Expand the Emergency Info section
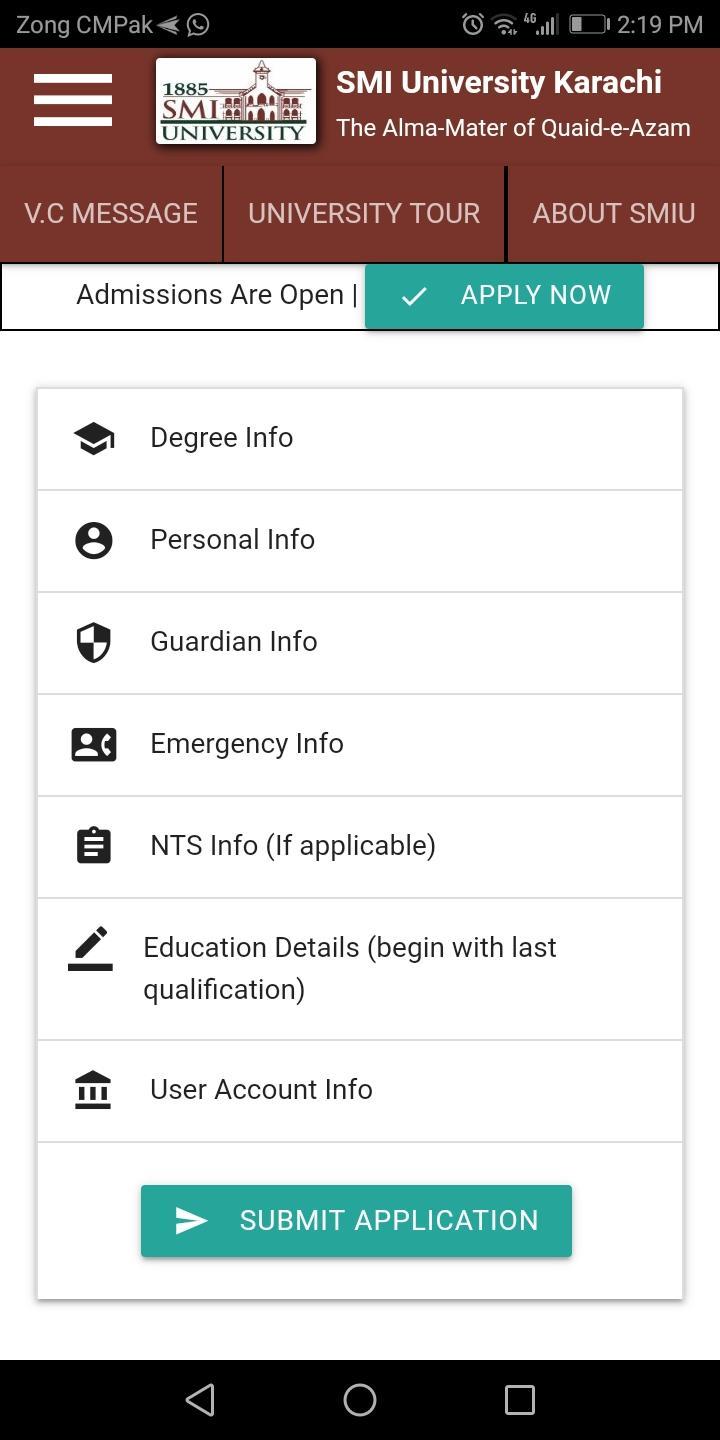This screenshot has width=720, height=1440. (360, 745)
